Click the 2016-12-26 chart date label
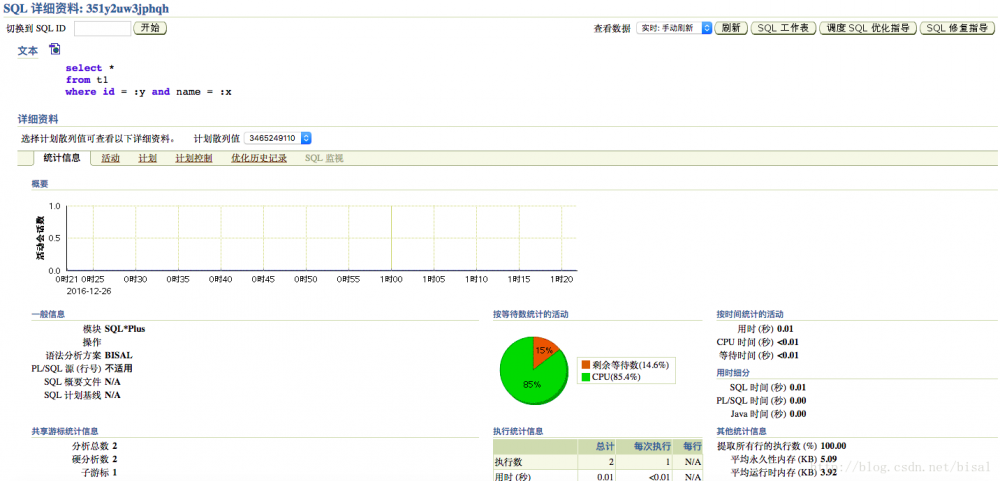Viewport: 1000px width, 481px height. [87, 290]
